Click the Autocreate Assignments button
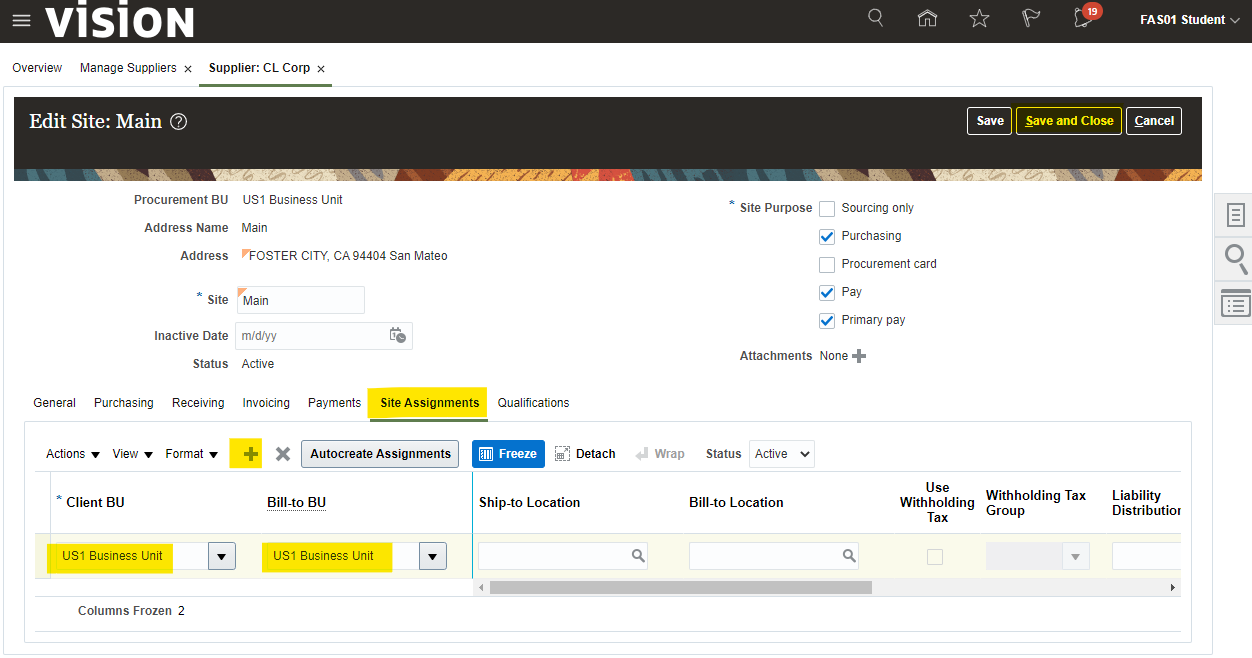Viewport: 1252px width, 658px height. [x=380, y=454]
